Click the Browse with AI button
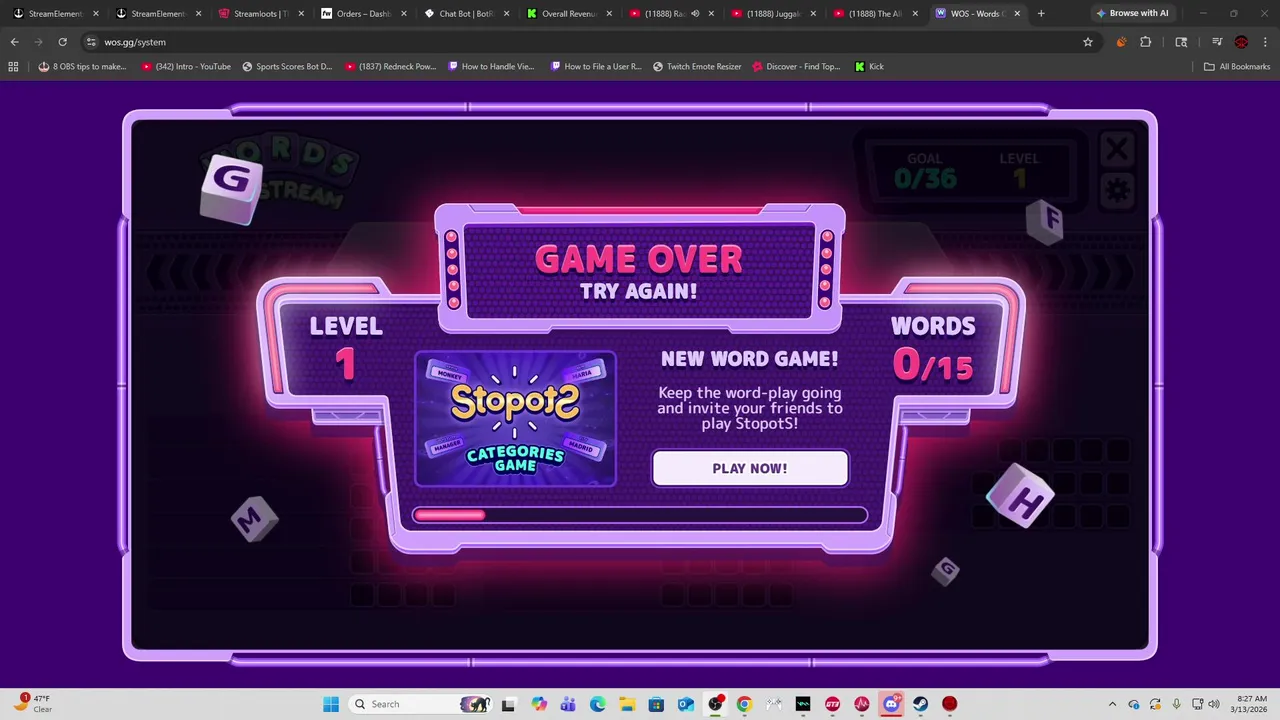Screen dimensions: 1280x720 1132,13
